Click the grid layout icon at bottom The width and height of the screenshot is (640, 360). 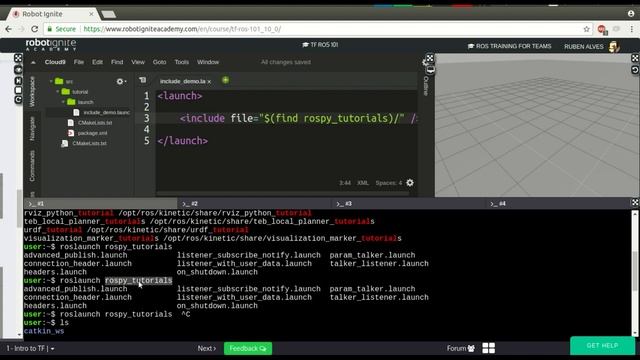tap(489, 348)
